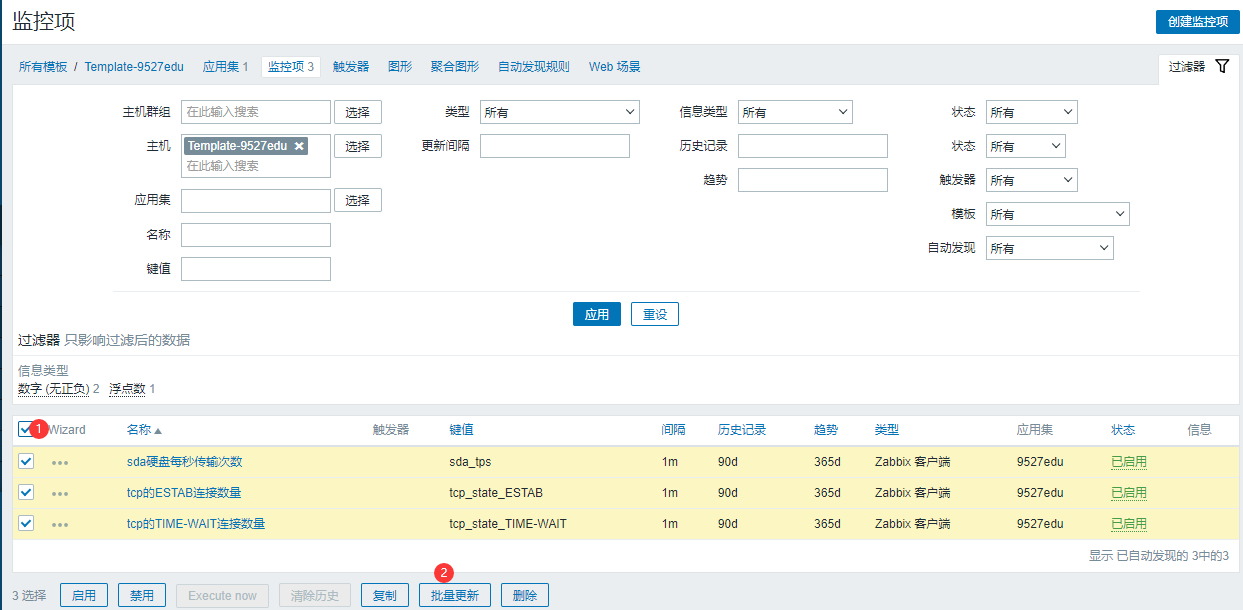Screen dimensions: 1243x610
Task: Click the filter funnel icon
Action: click(x=1222, y=66)
